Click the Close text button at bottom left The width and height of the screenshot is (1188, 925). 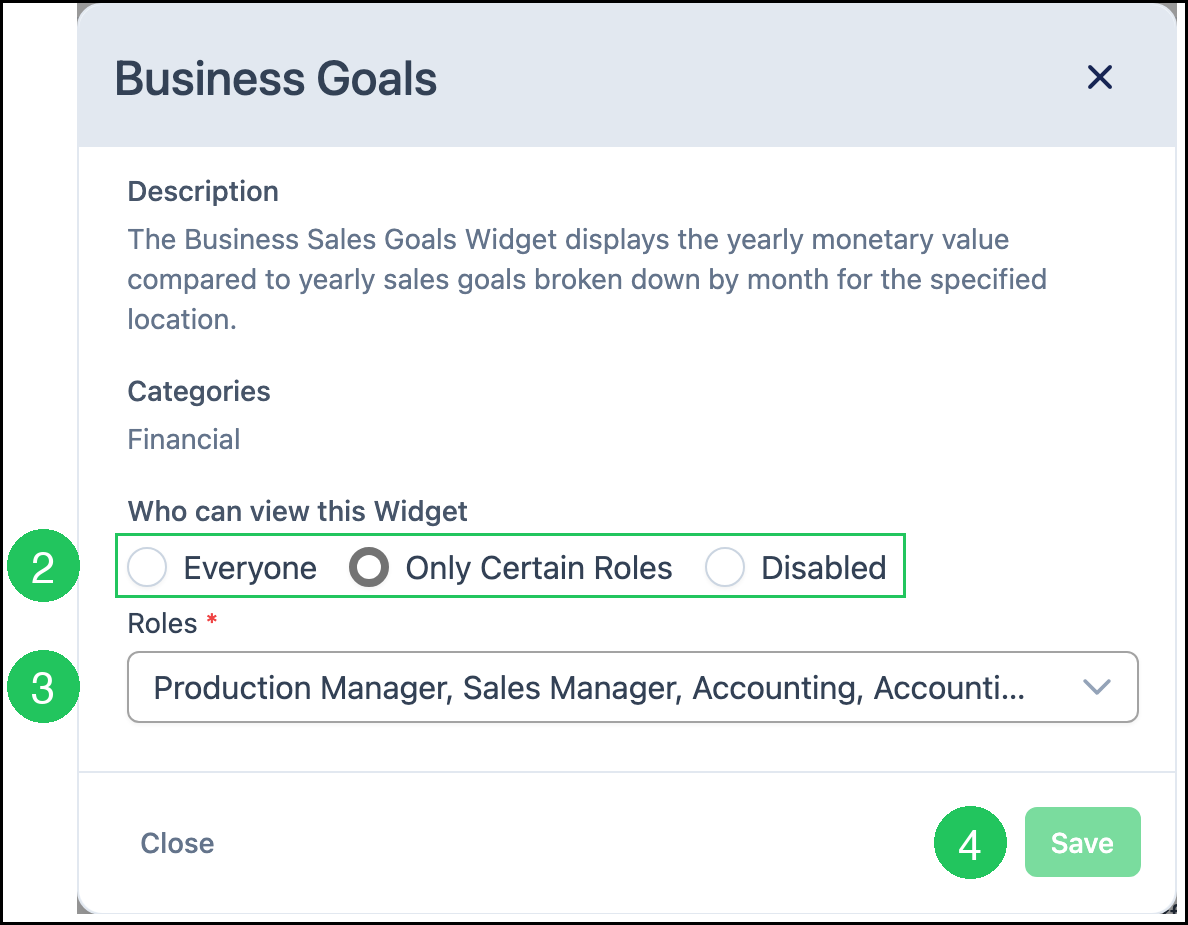[177, 843]
